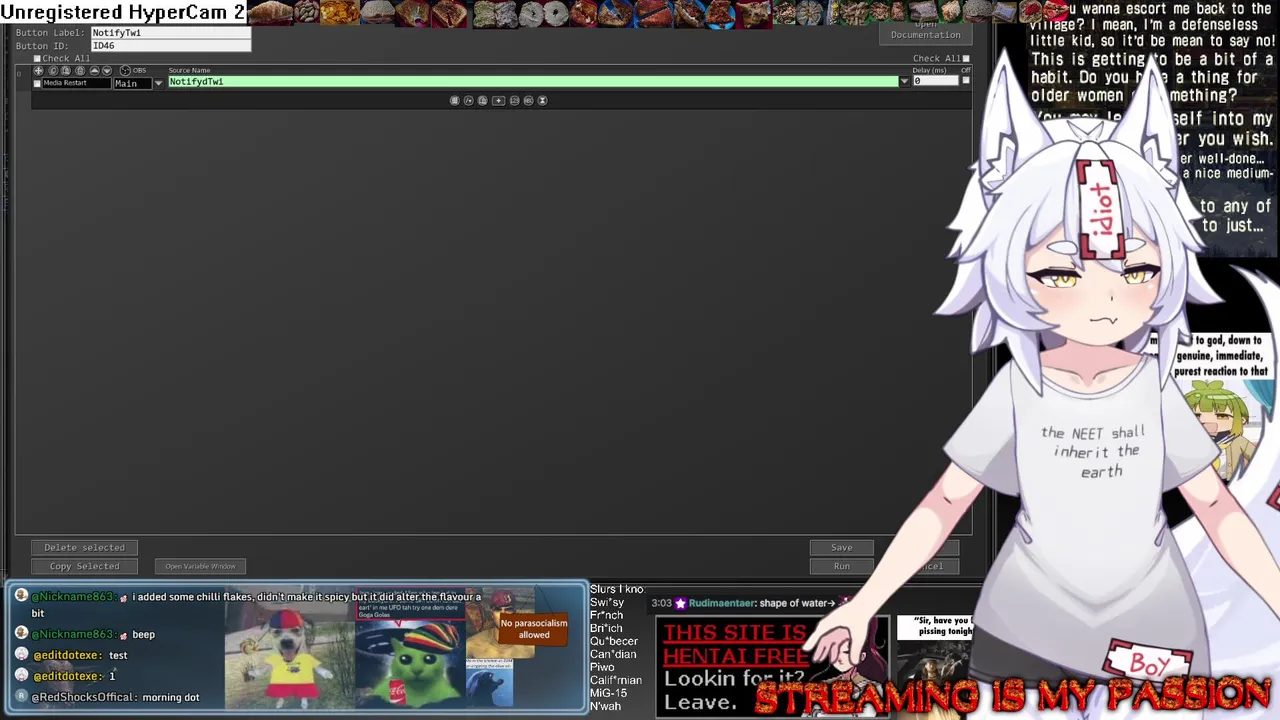Click the Button Label input field
Viewport: 1280px width, 720px height.
170,32
